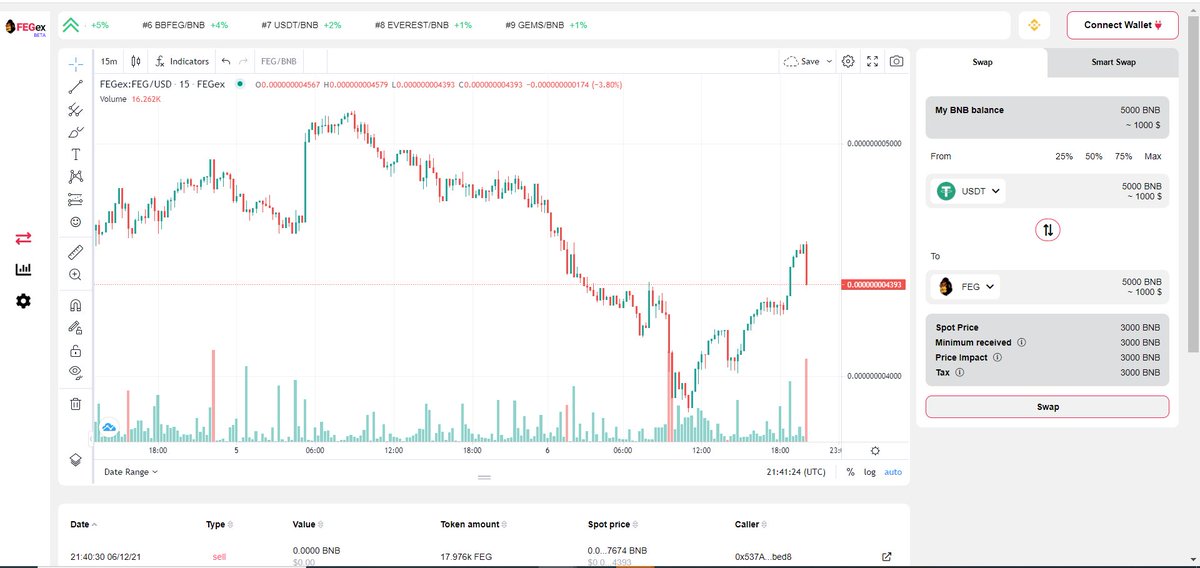Select the trend line drawing tool
1200x568 pixels.
75,86
